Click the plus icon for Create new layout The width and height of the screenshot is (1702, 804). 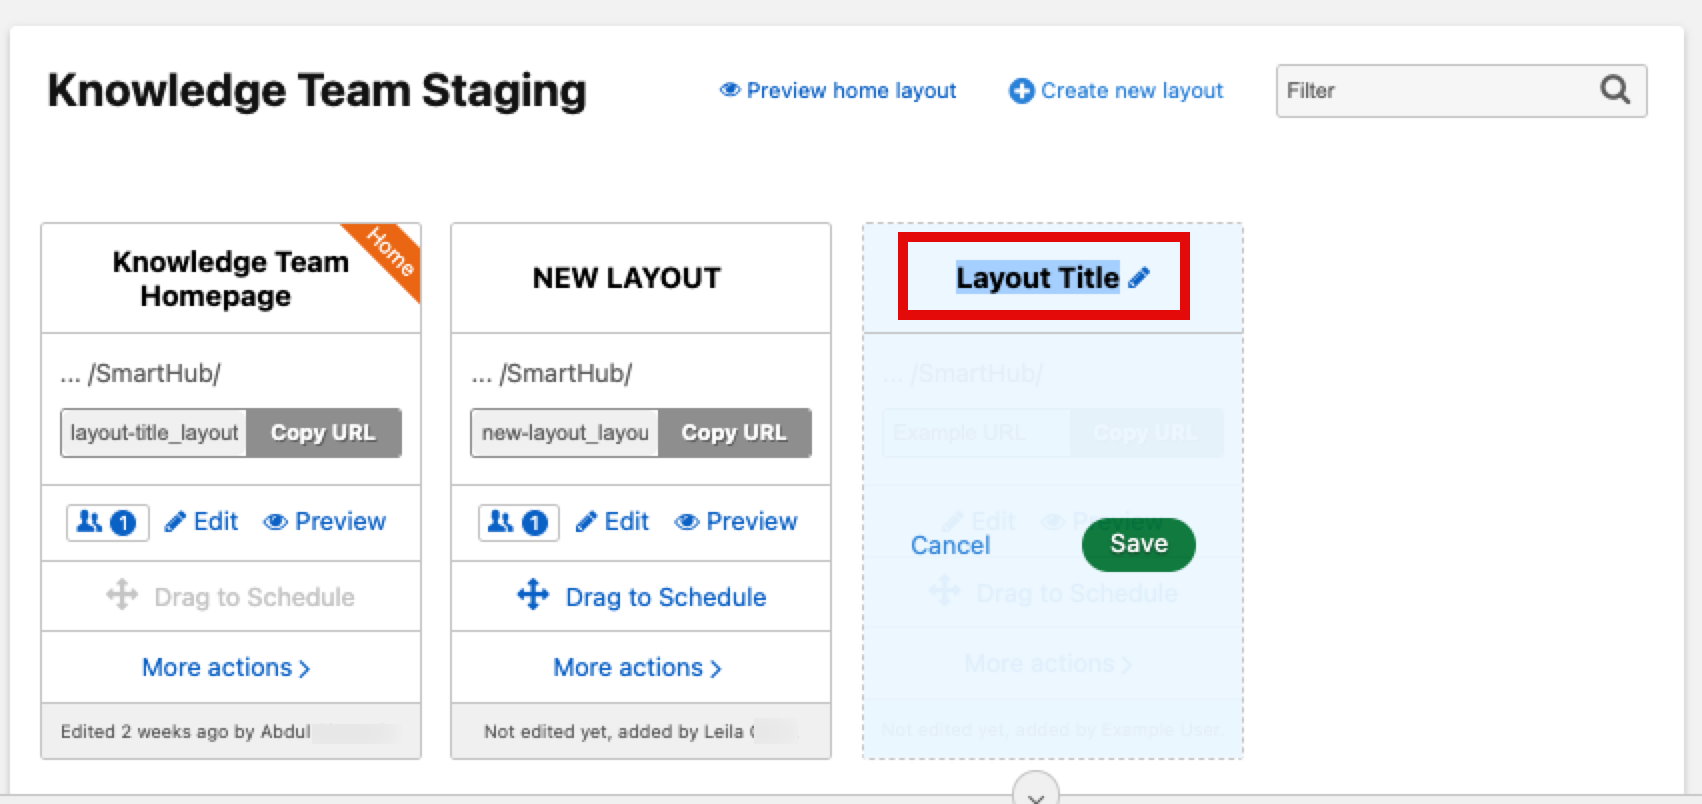1021,91
